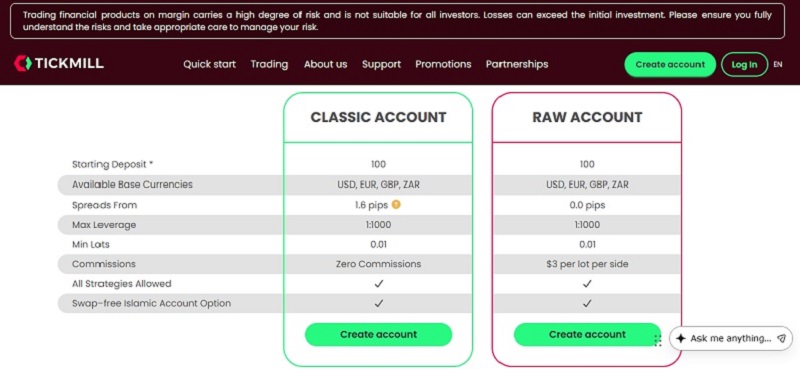Click the CLASSIC ACCOUNT heading
Viewport: 800px width, 369px height.
click(379, 117)
